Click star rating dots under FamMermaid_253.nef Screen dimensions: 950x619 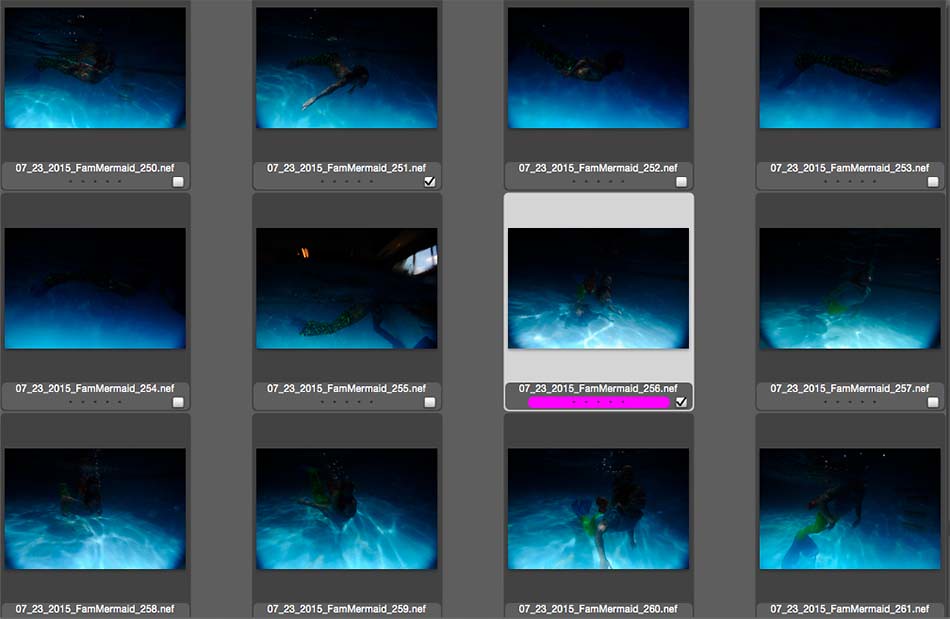pyautogui.click(x=850, y=181)
